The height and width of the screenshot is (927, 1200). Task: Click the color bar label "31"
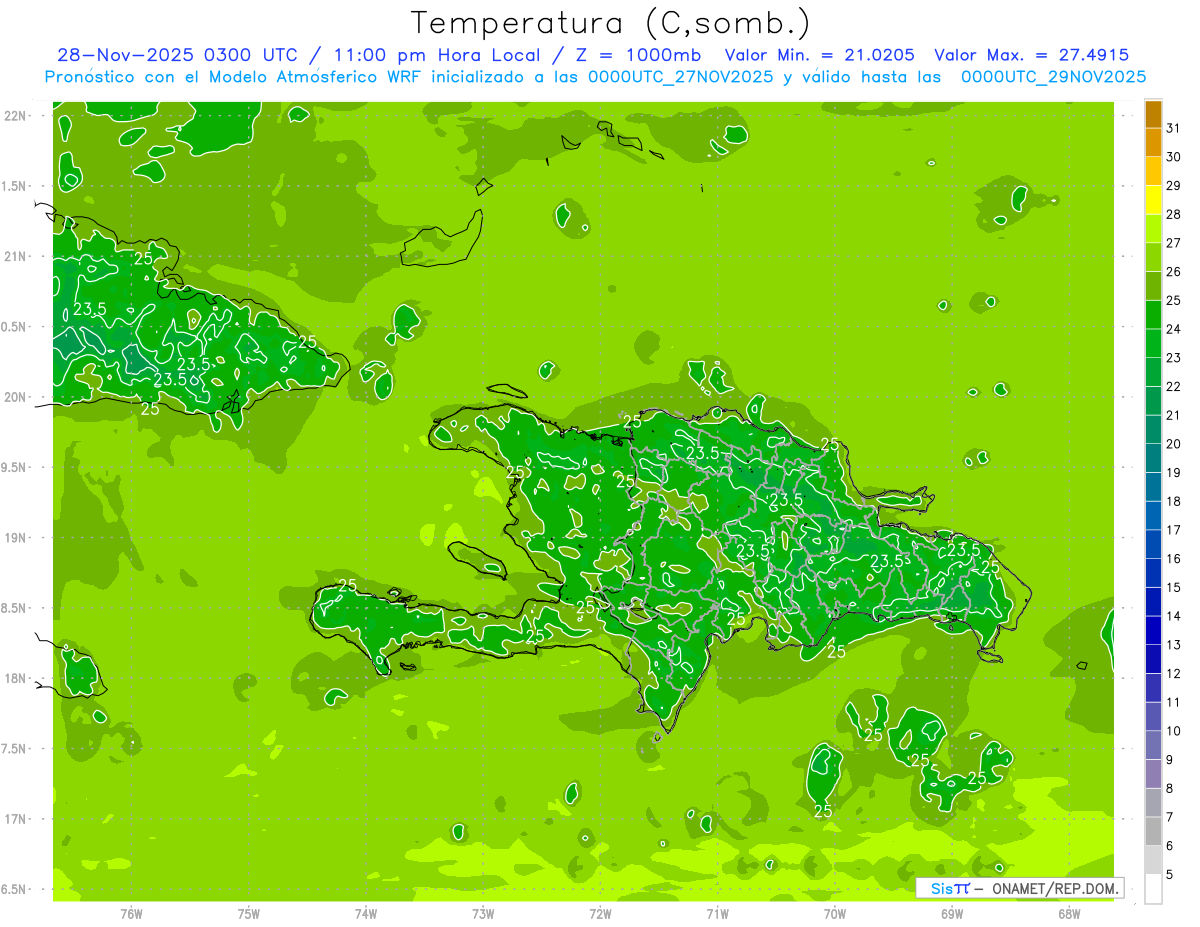(x=1173, y=128)
